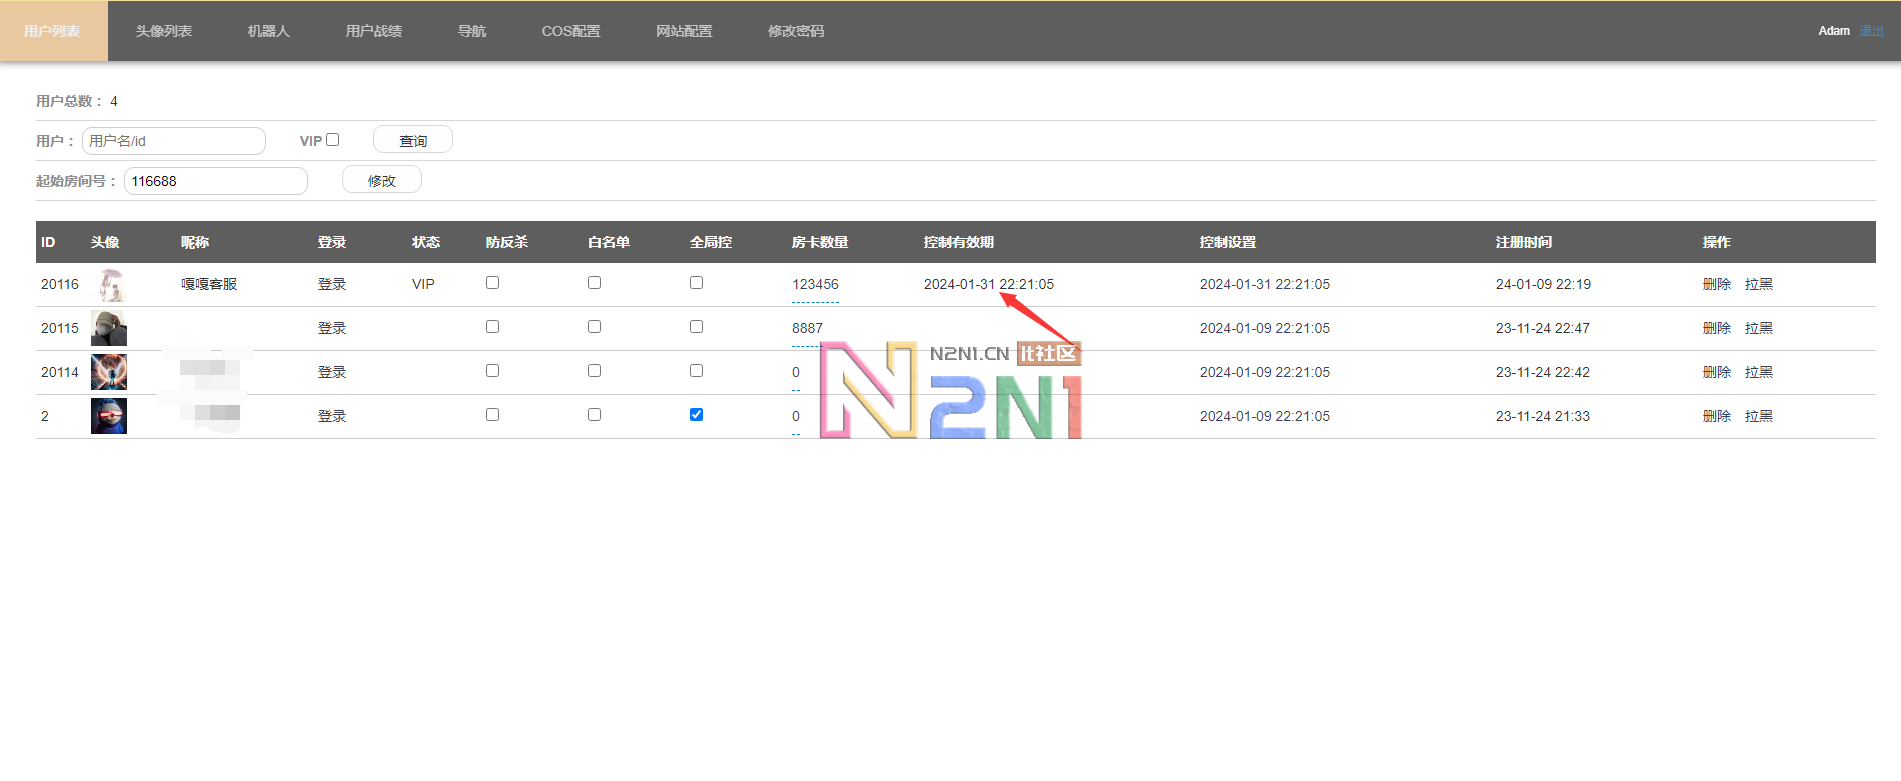Click avatar thumbnail of user 20116
The image size is (1901, 781).
[109, 285]
